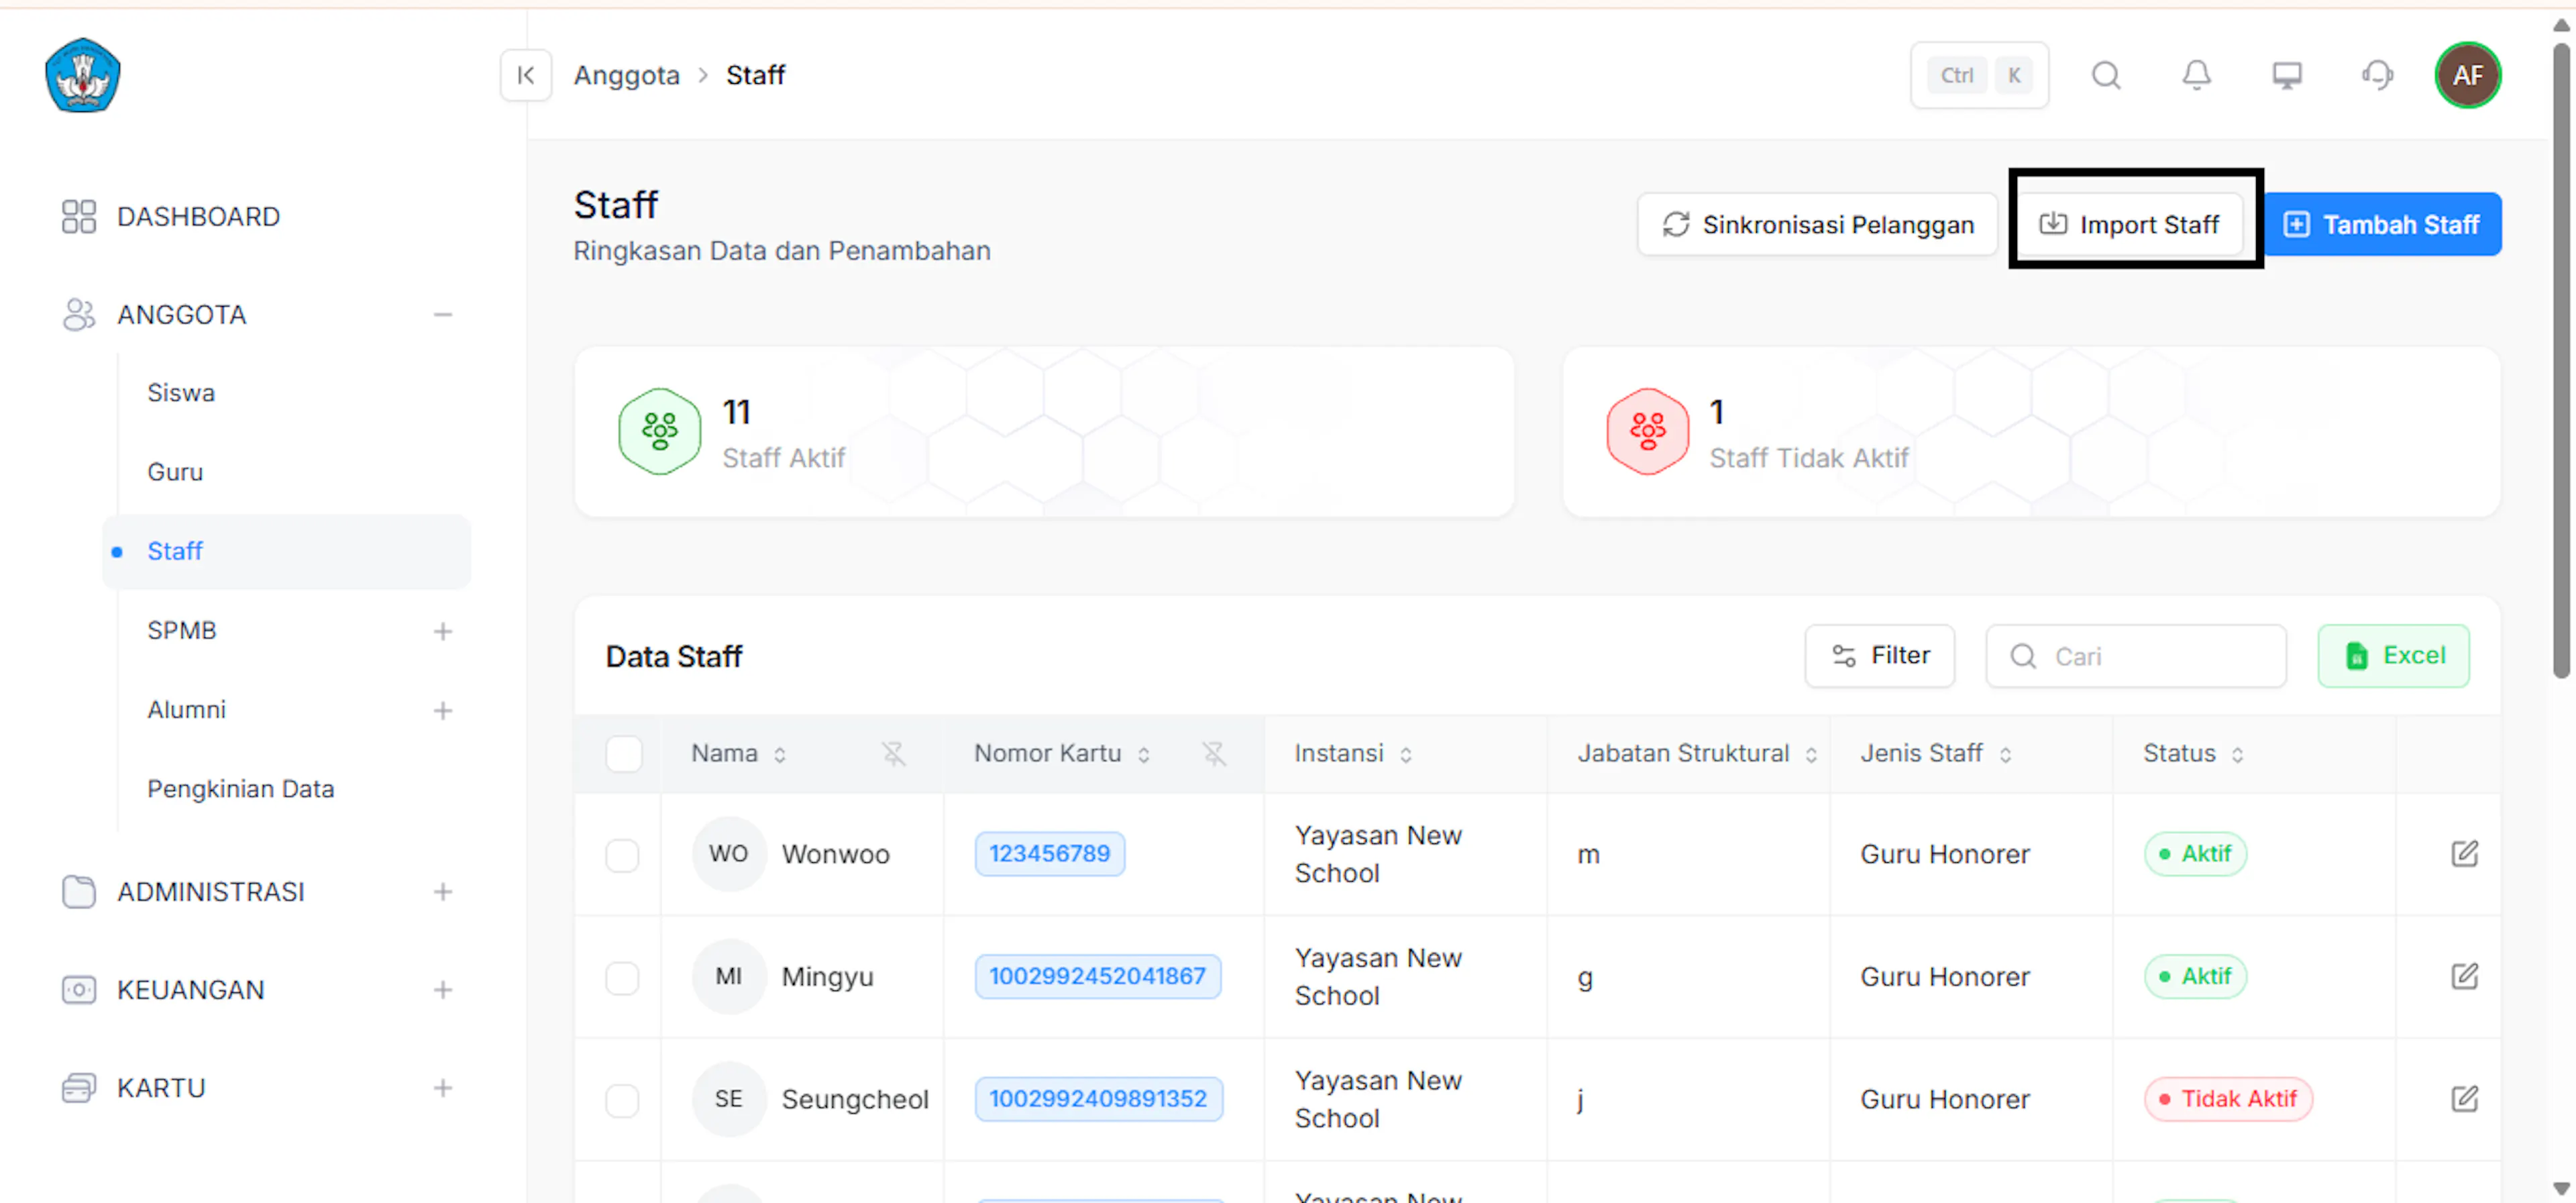Viewport: 2576px width, 1203px height.
Task: Sort by the Instansi column arrows
Action: (1406, 755)
